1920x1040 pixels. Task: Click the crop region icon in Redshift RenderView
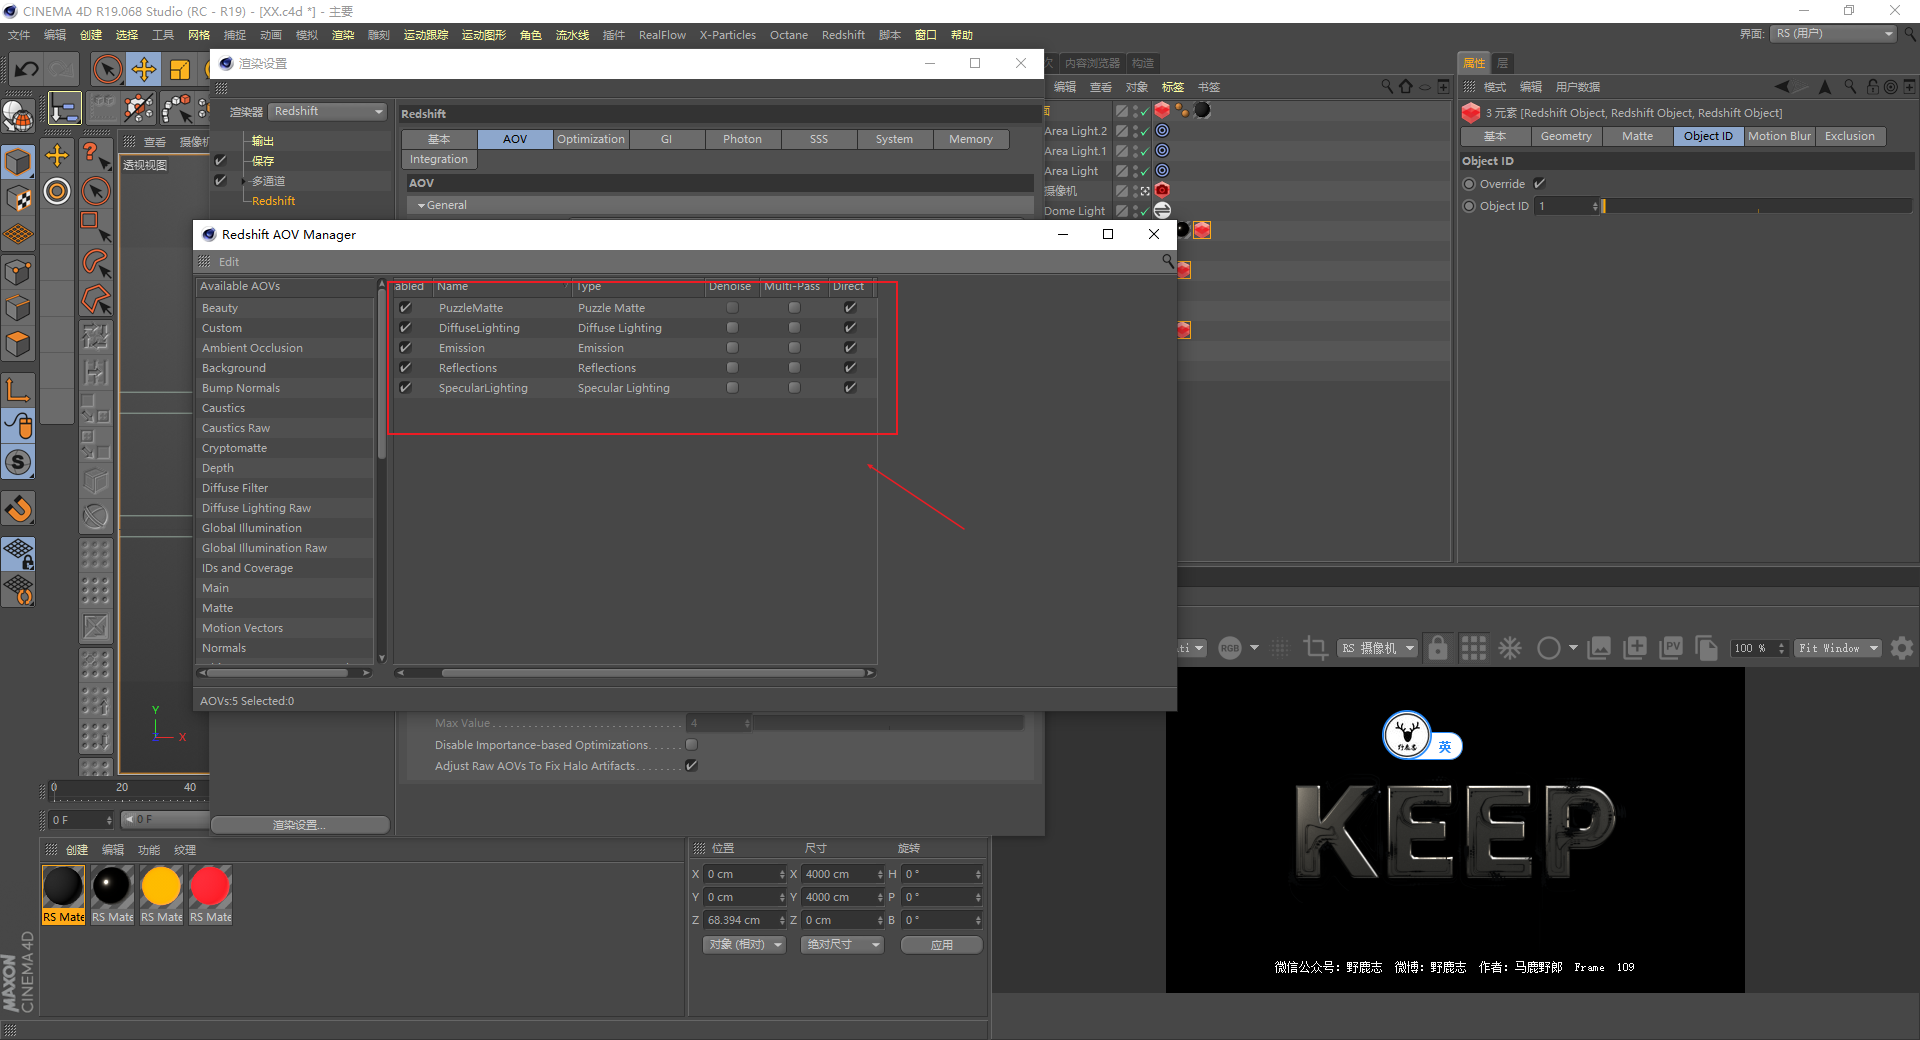[x=1315, y=648]
